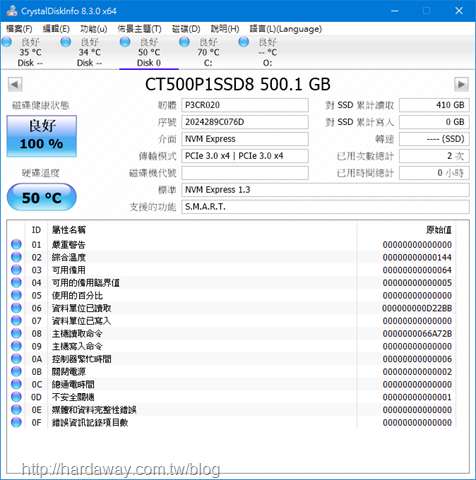Select the Disk 0 50 °C tab
The width and height of the screenshot is (476, 480).
[149, 52]
